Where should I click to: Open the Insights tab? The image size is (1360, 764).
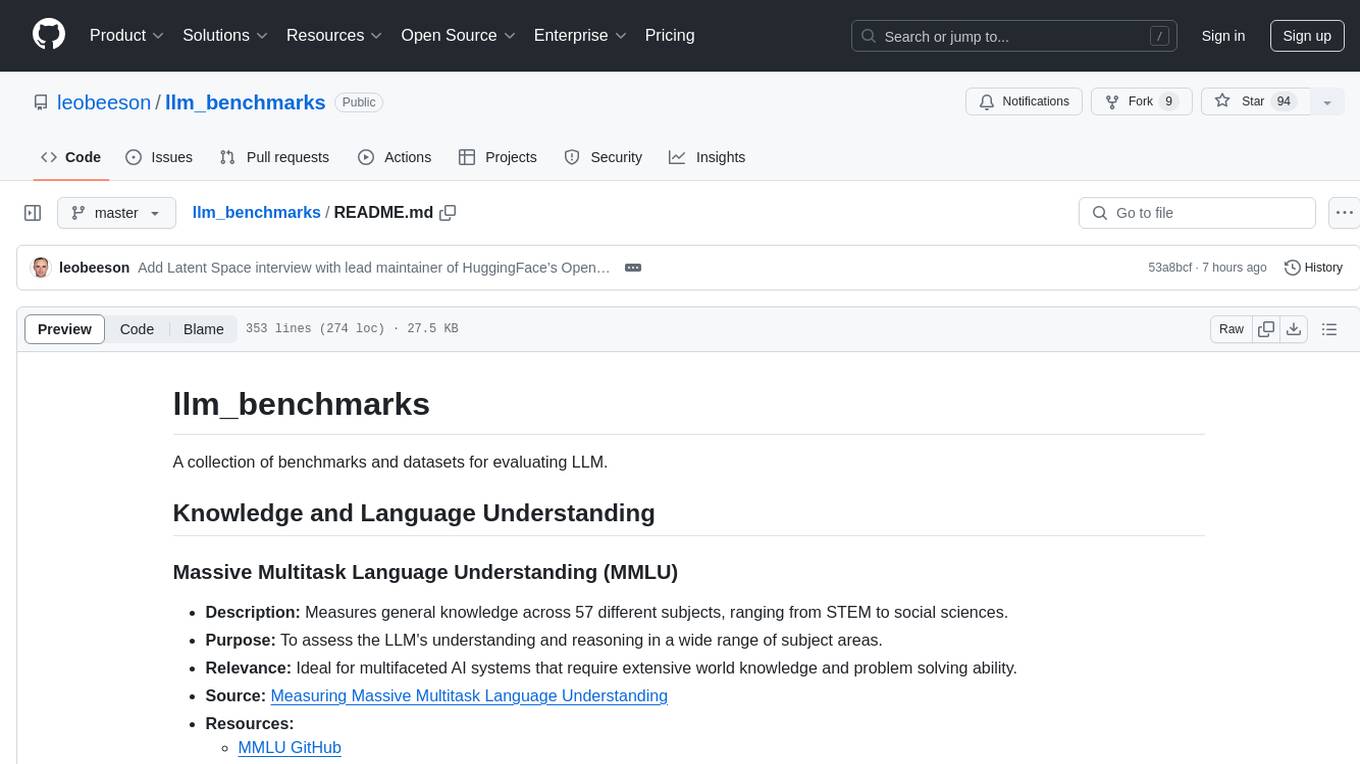707,157
